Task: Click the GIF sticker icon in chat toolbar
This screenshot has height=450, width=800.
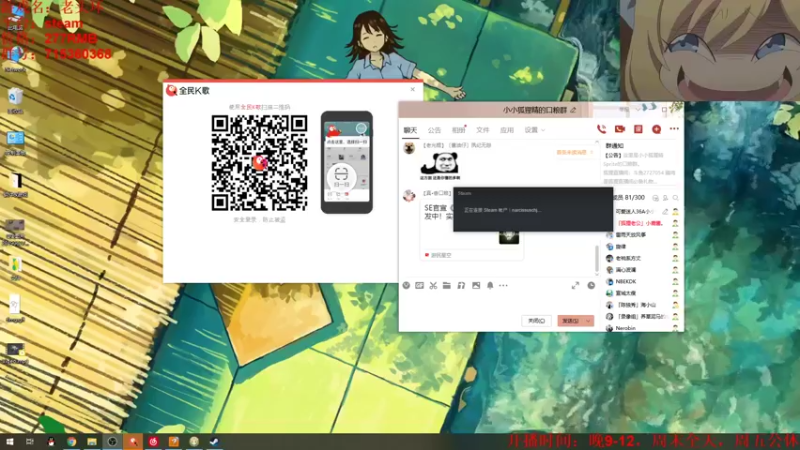Action: [419, 286]
